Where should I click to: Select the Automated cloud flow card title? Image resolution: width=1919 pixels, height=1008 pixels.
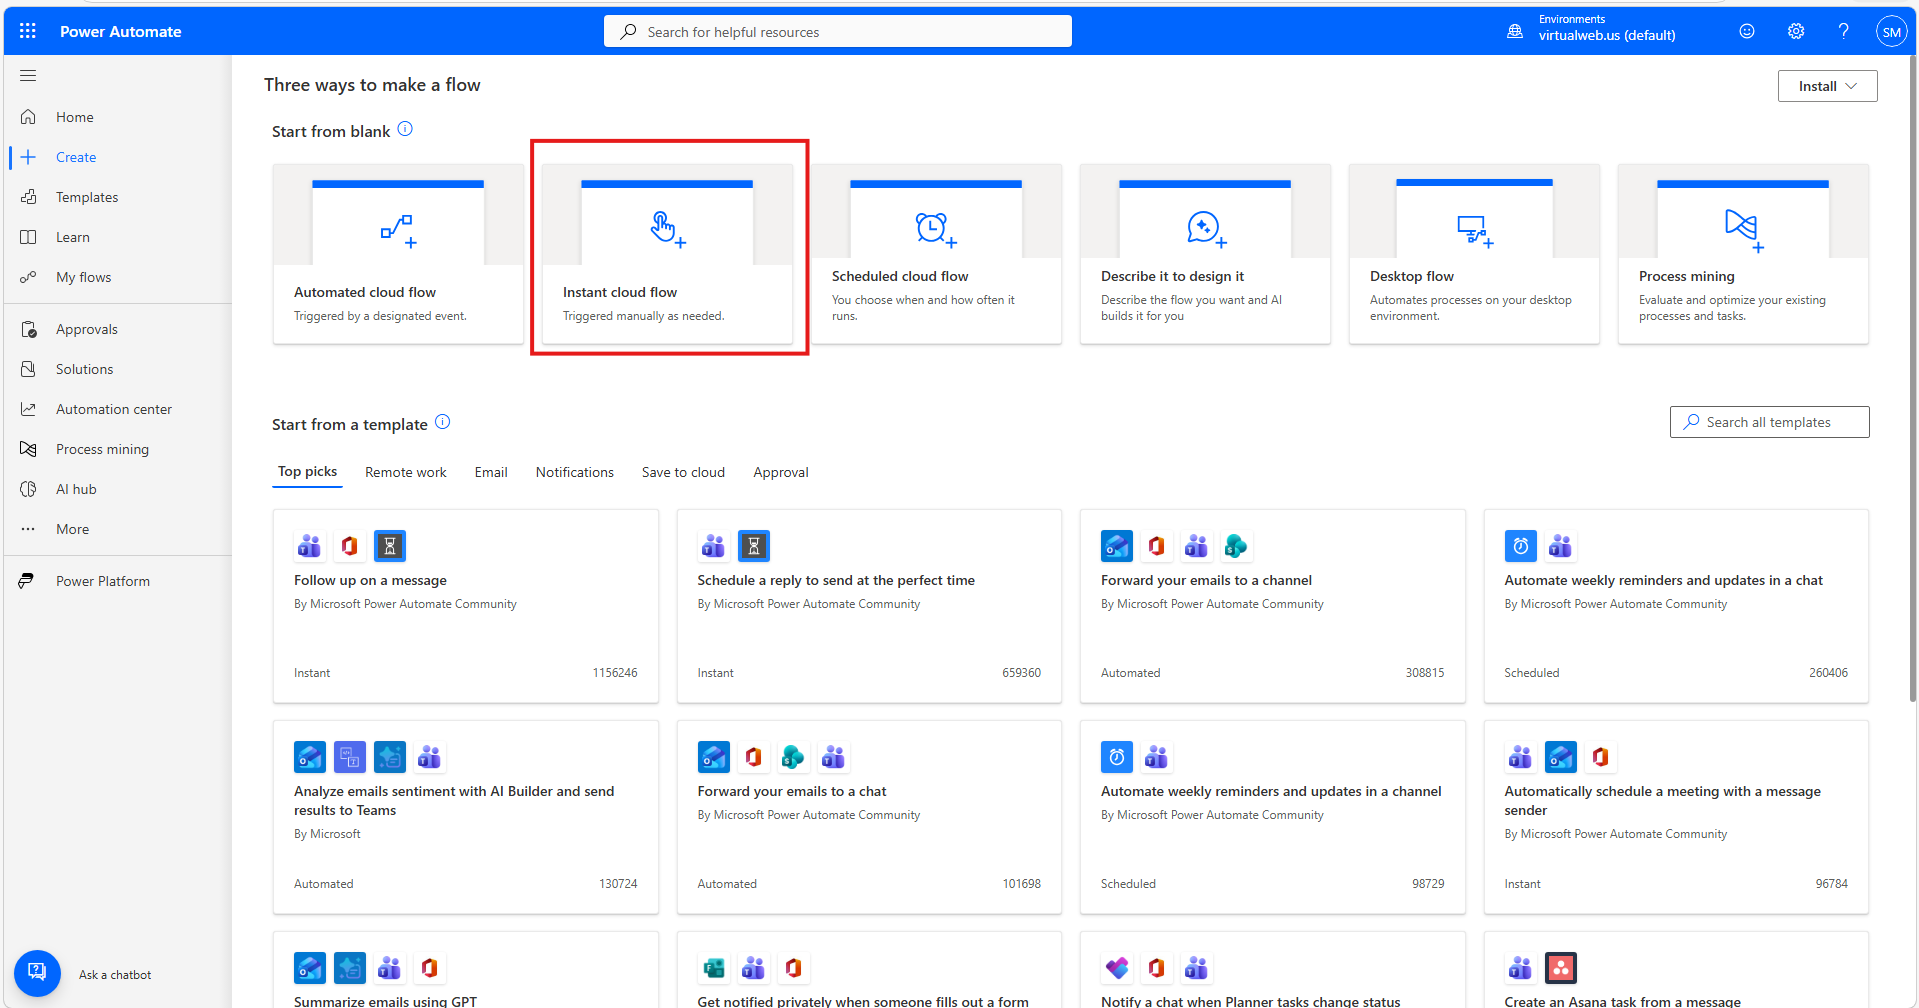coord(365,292)
